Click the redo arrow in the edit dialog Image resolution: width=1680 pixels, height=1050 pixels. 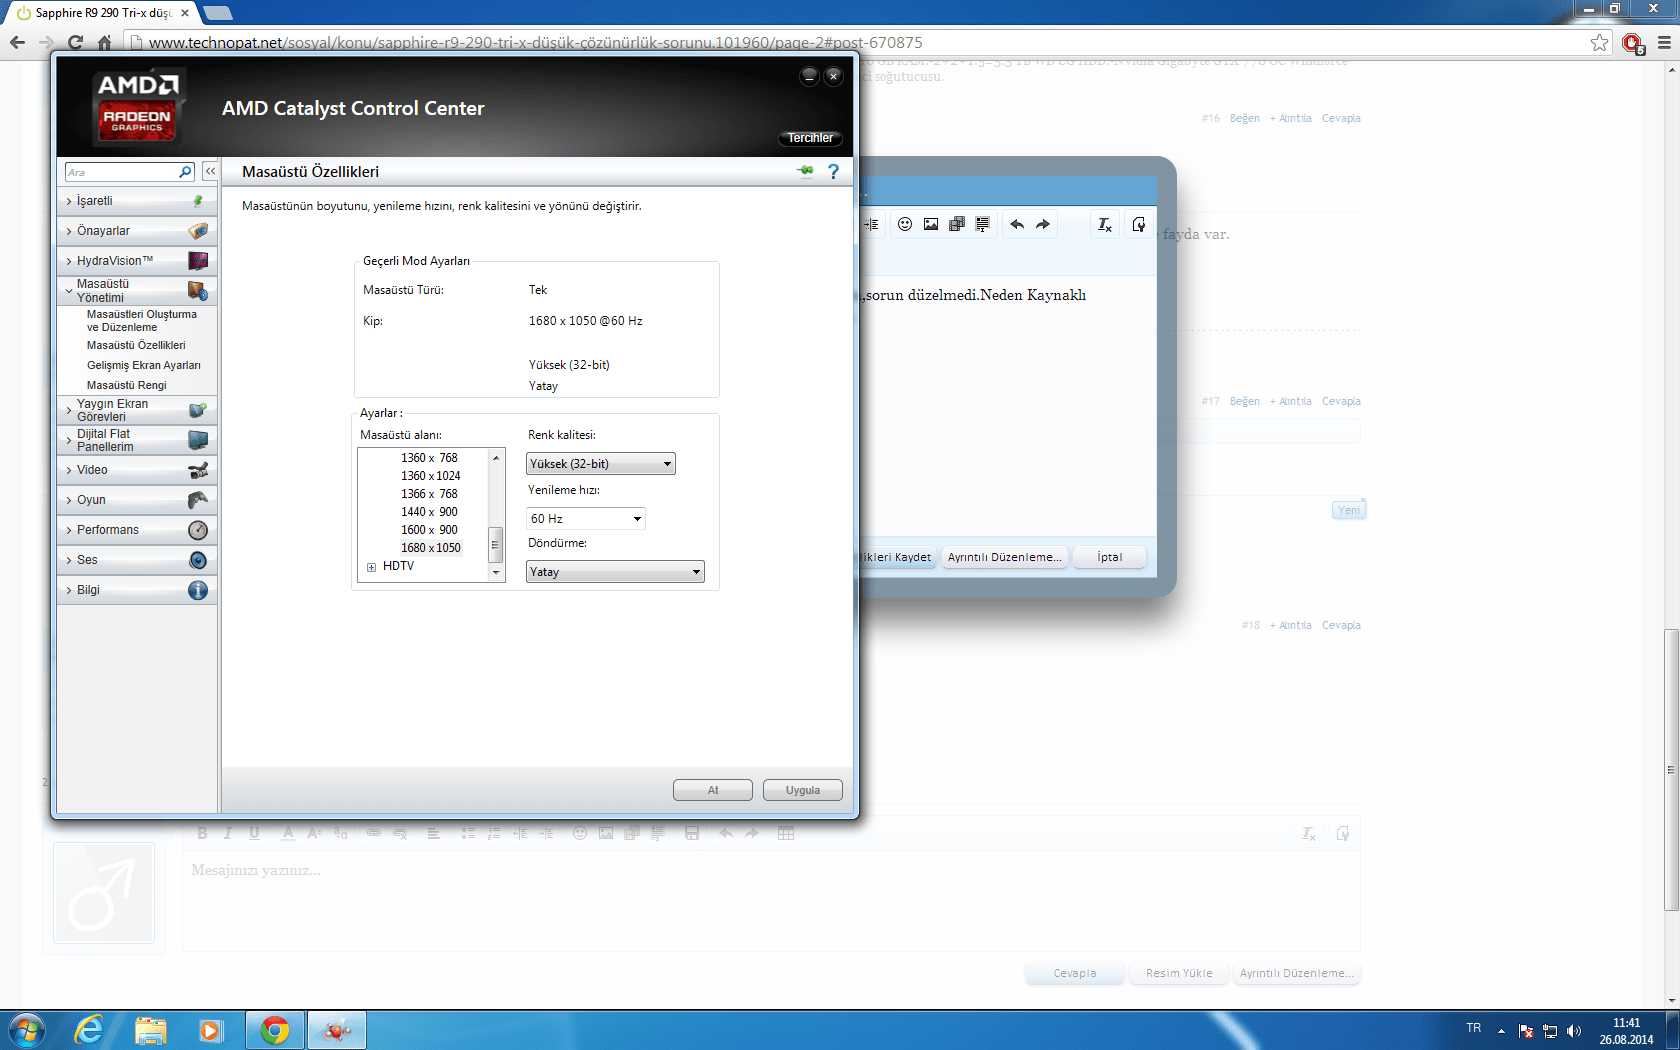tap(1043, 224)
